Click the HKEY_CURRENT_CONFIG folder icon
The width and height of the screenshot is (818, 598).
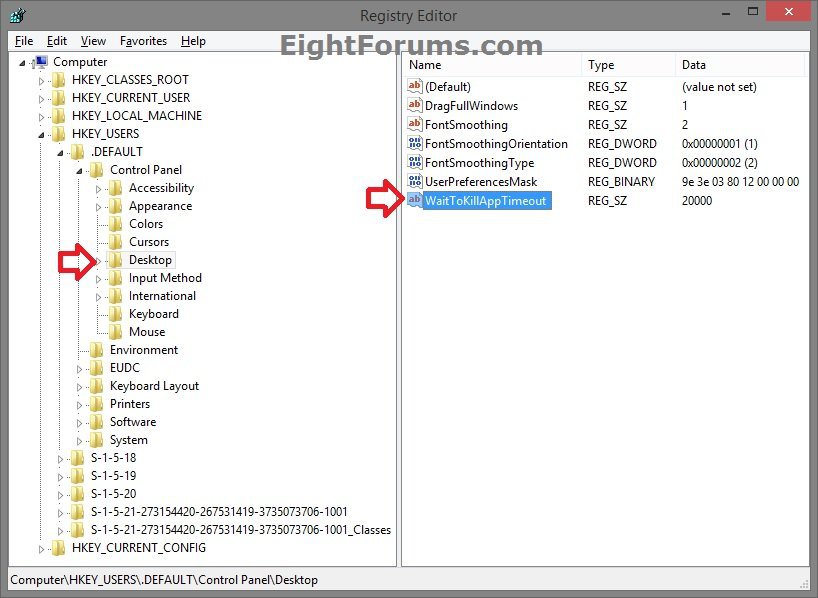tap(59, 548)
